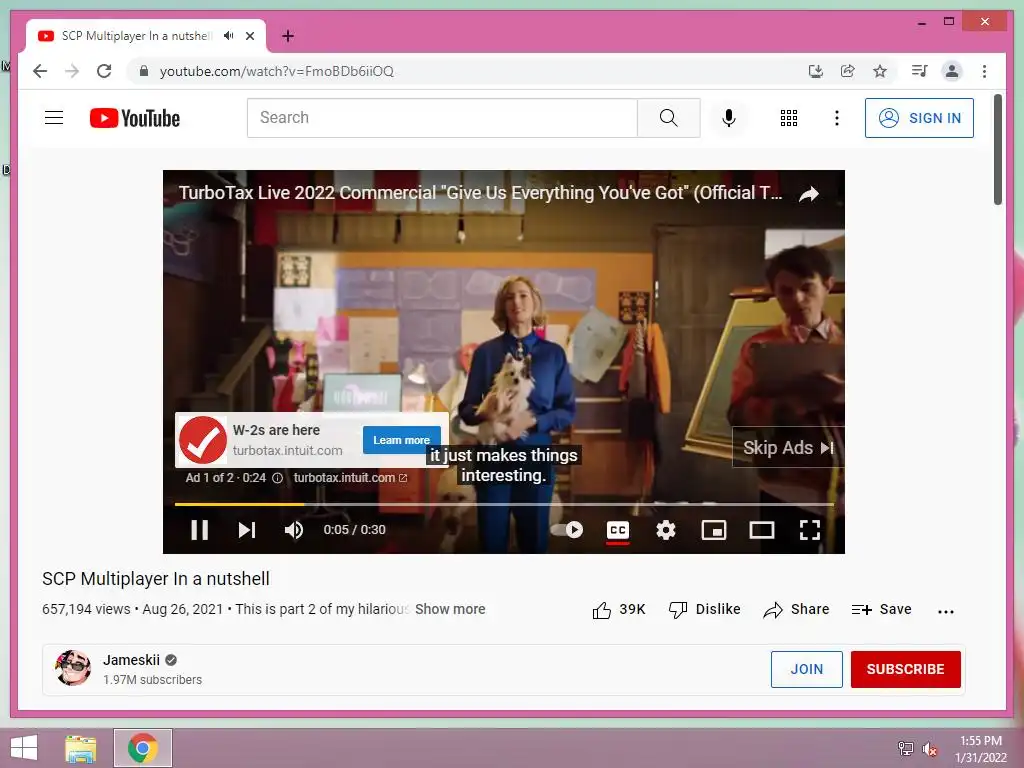The width and height of the screenshot is (1024, 768).
Task: Toggle closed captions CC
Action: (x=618, y=530)
